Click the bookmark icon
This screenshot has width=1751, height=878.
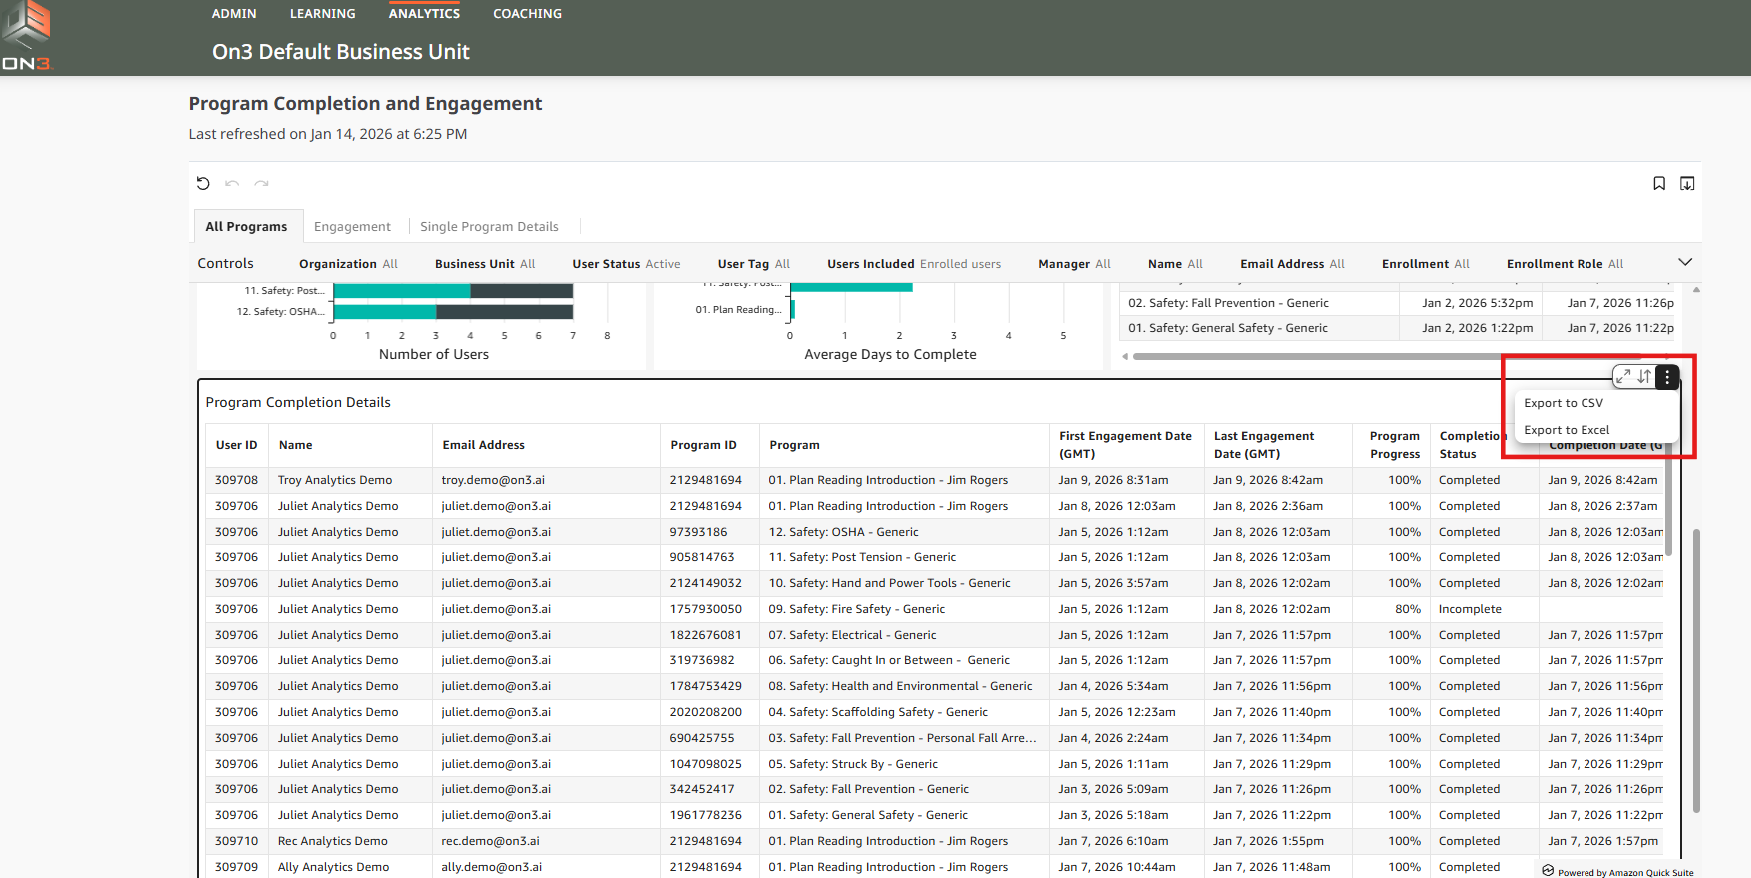1659,183
